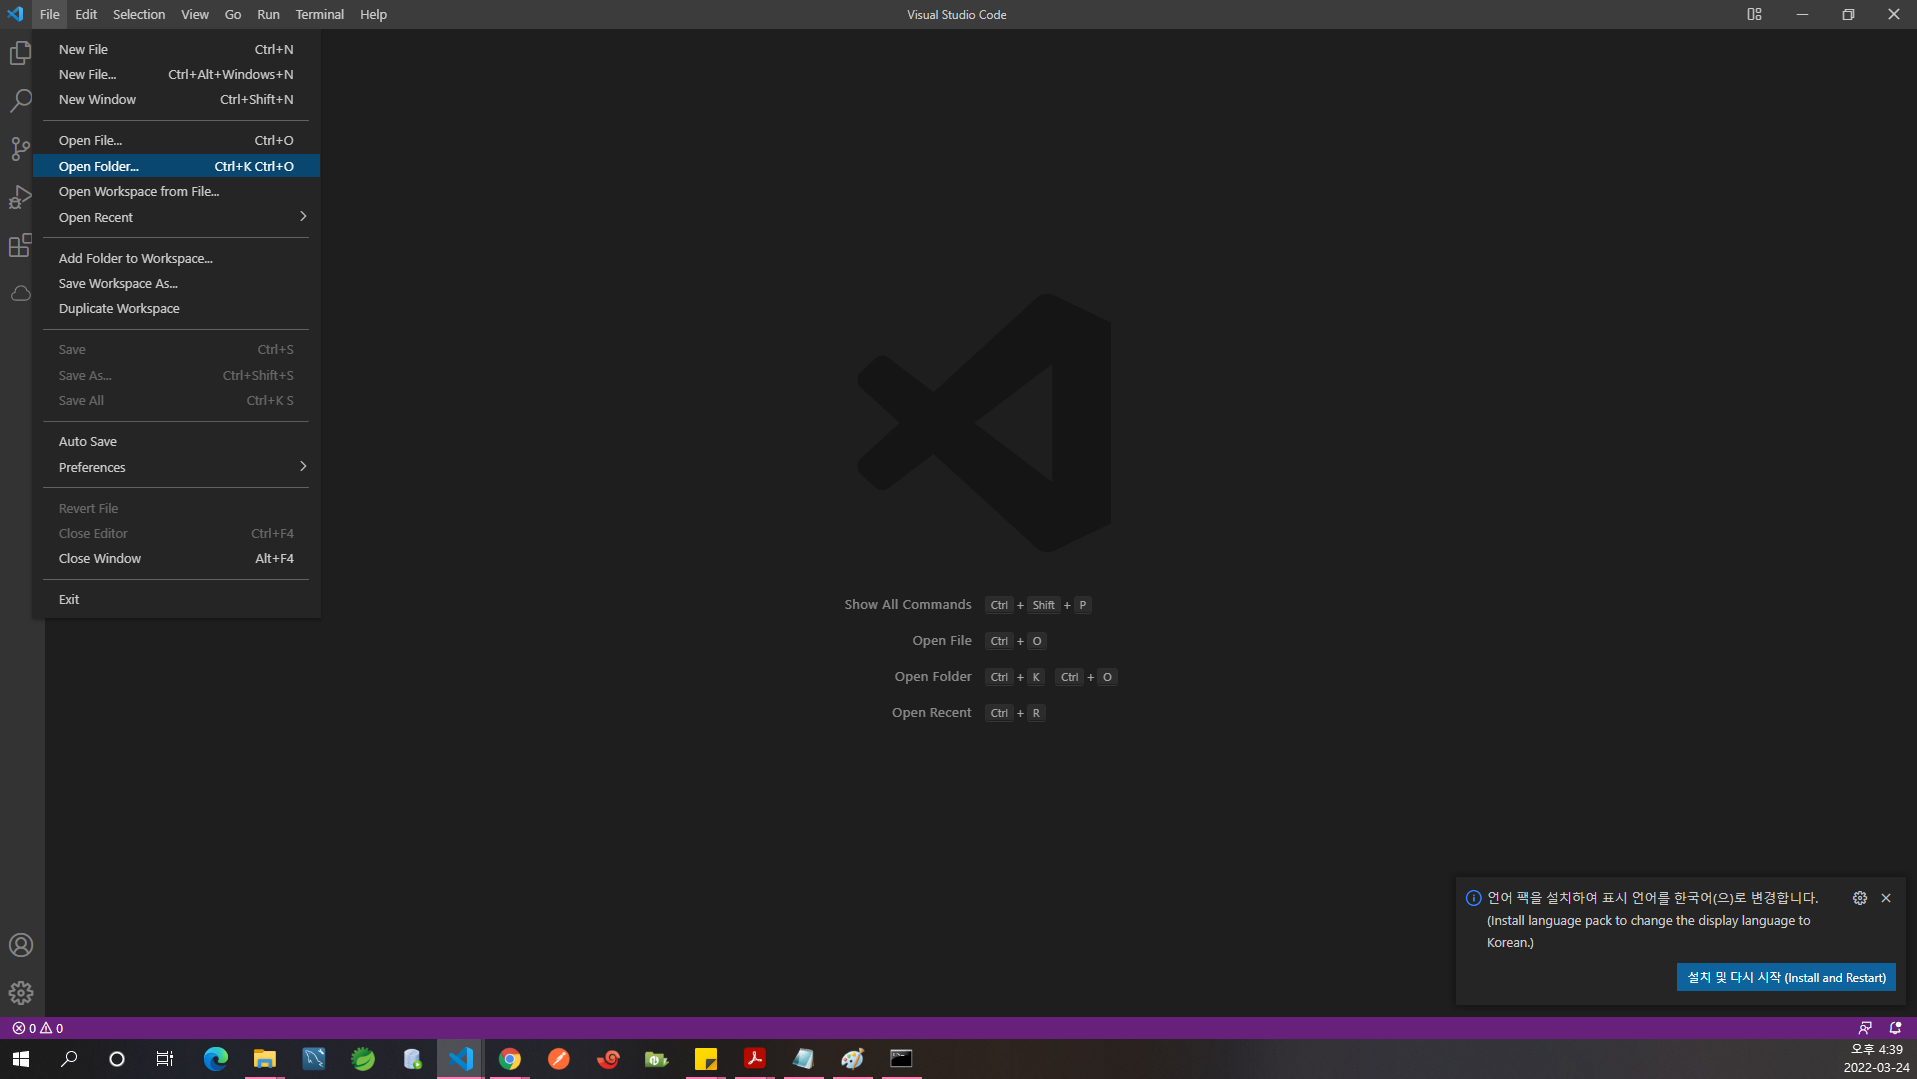This screenshot has width=1917, height=1079.
Task: Choose Add Folder to Workspace...
Action: pos(177,258)
